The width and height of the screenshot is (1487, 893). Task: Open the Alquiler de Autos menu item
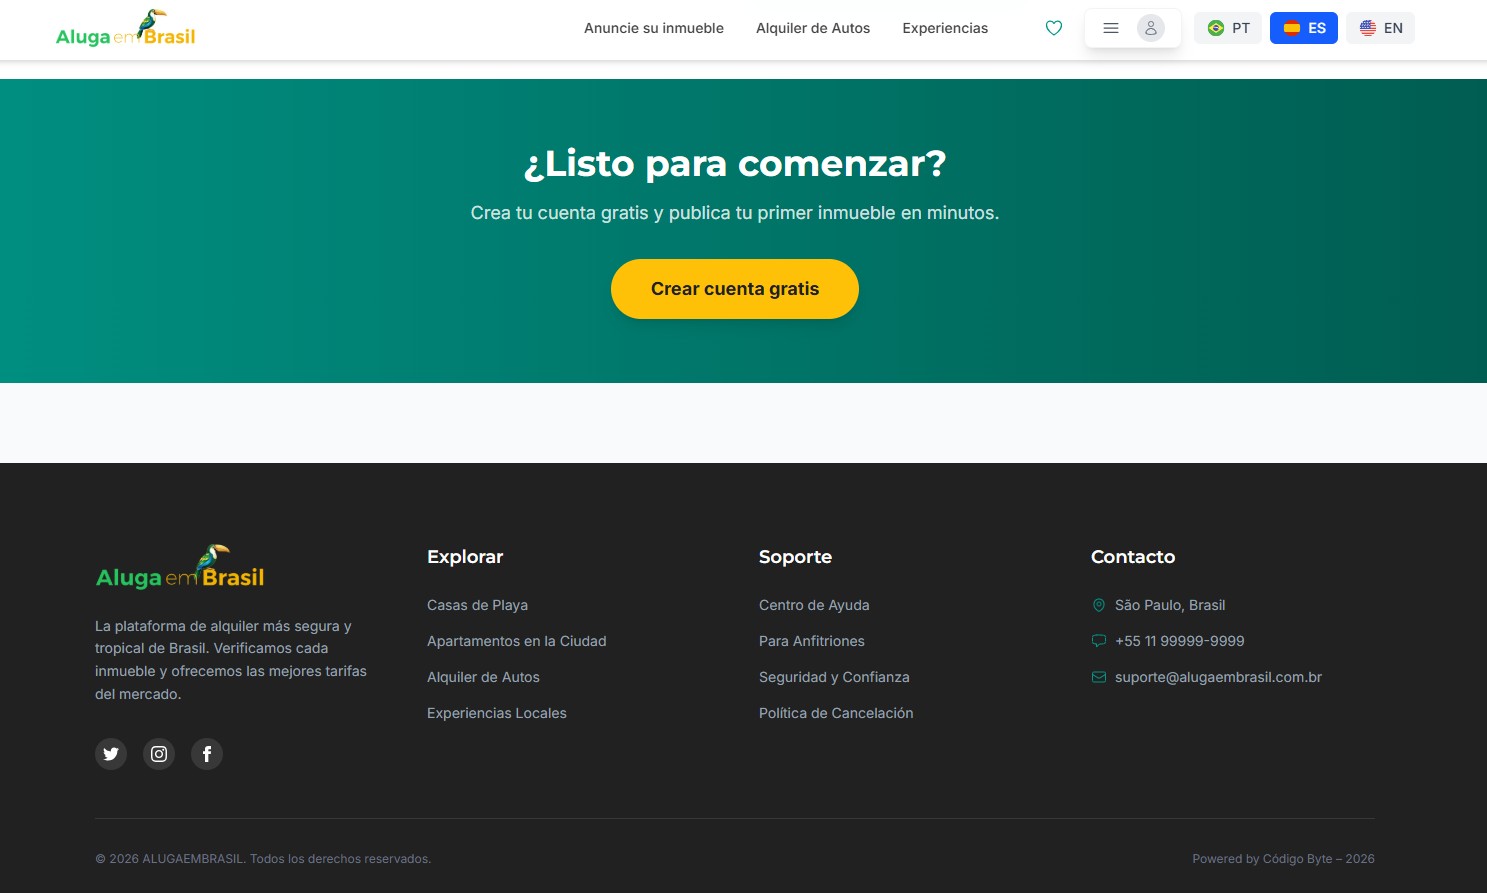[812, 28]
